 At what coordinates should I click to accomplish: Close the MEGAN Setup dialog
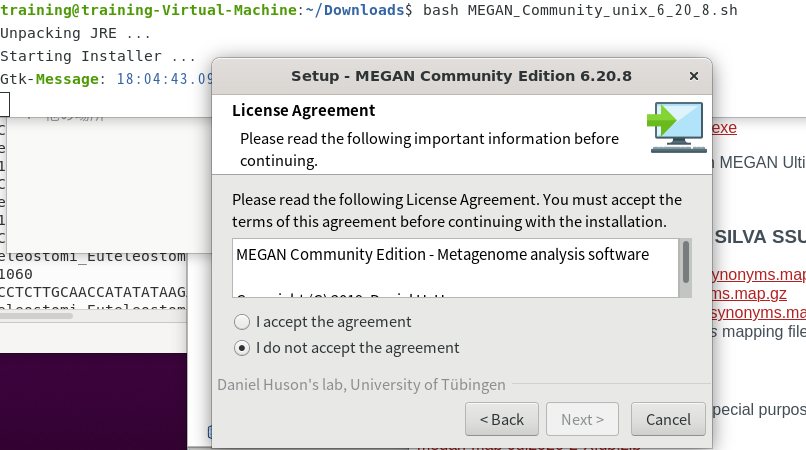click(693, 76)
